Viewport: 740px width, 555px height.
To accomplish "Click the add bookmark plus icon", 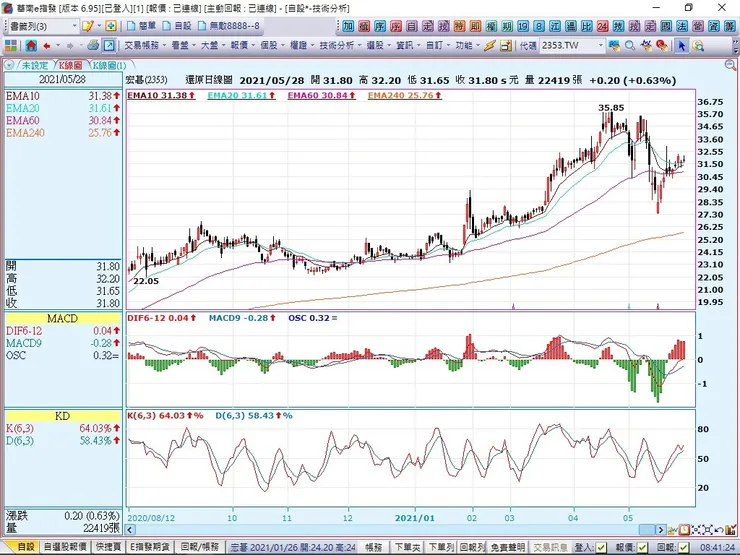I will coord(111,26).
